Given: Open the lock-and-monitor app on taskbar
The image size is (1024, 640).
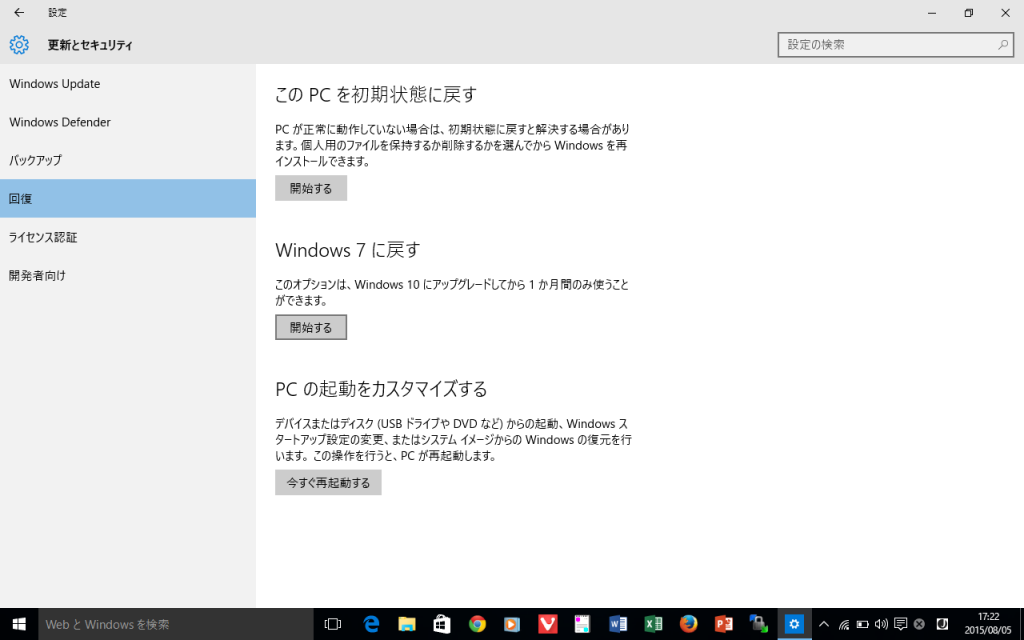Looking at the screenshot, I should click(x=759, y=624).
